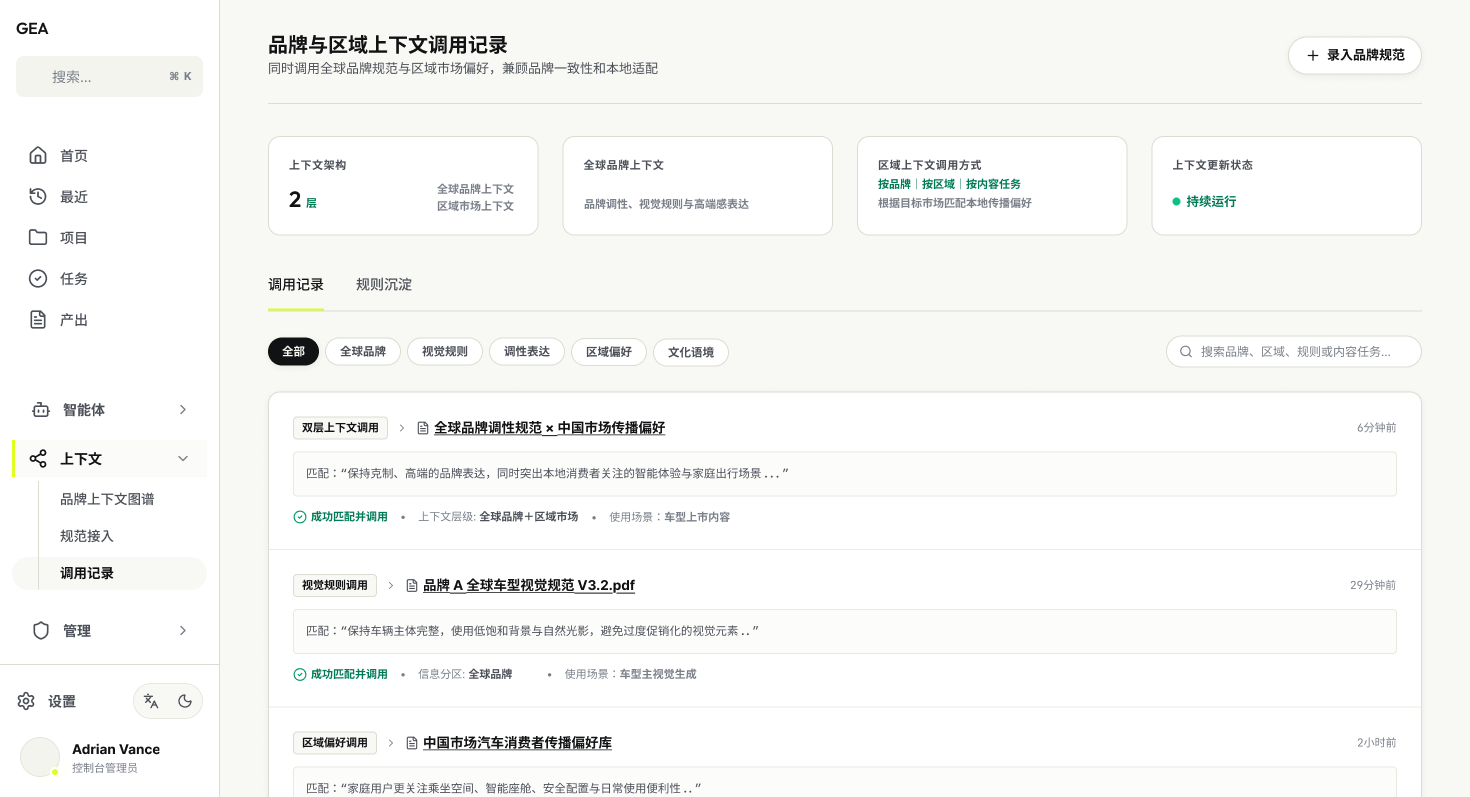Expand the 智能体 chevron
Screen dimensions: 1470x797
[183, 409]
